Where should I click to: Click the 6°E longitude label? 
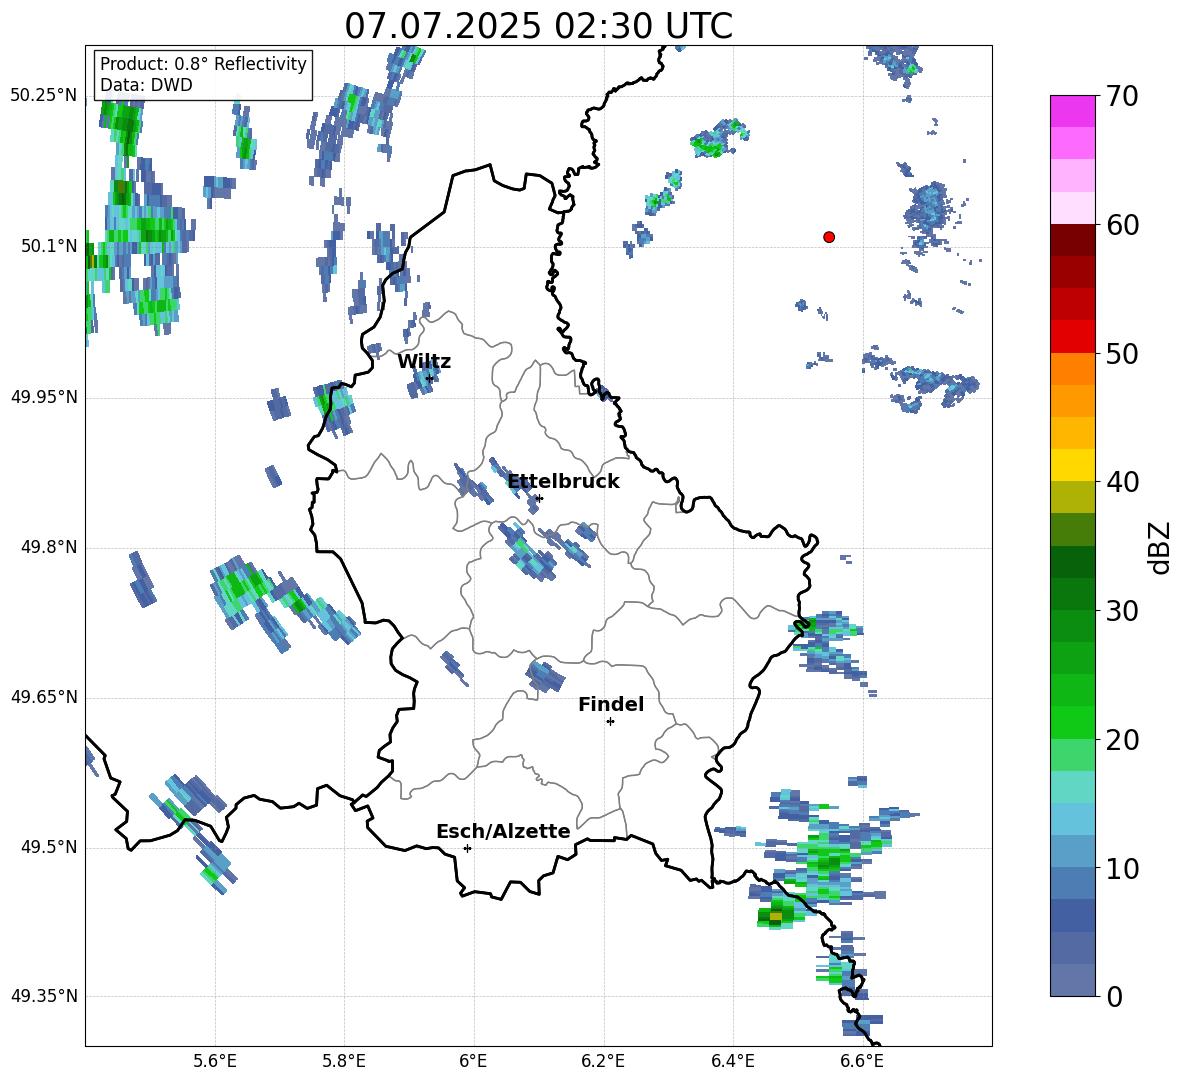click(x=473, y=1062)
